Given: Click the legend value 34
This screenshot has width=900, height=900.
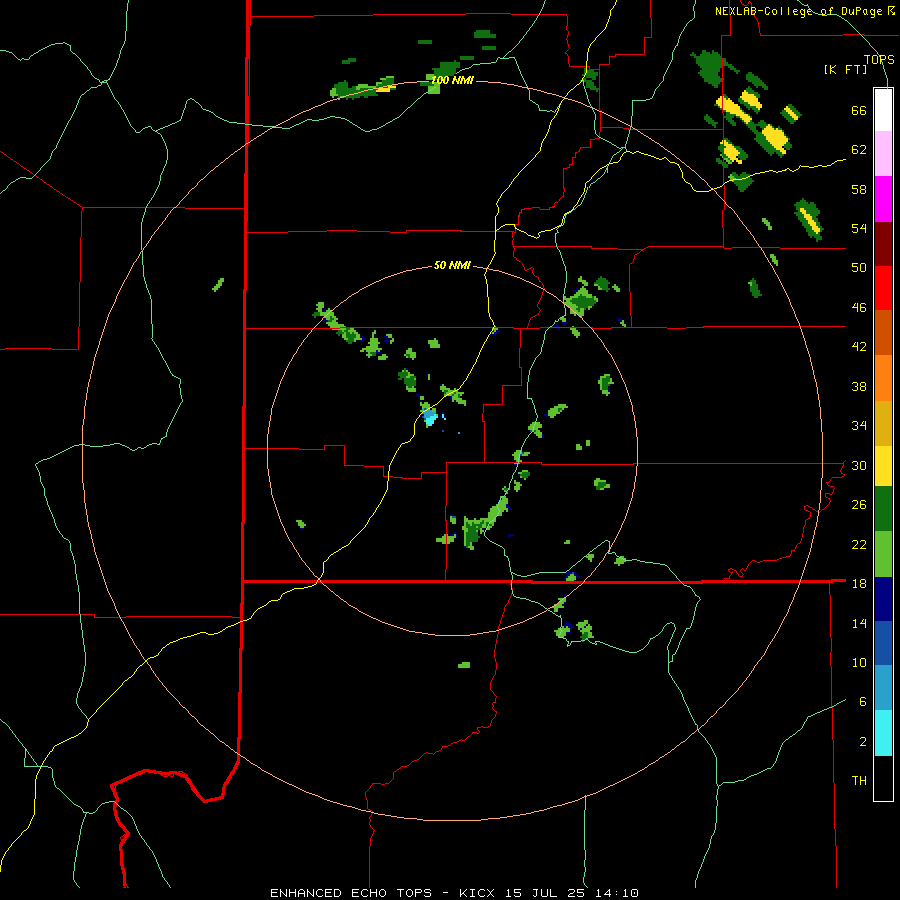Looking at the screenshot, I should [x=859, y=425].
